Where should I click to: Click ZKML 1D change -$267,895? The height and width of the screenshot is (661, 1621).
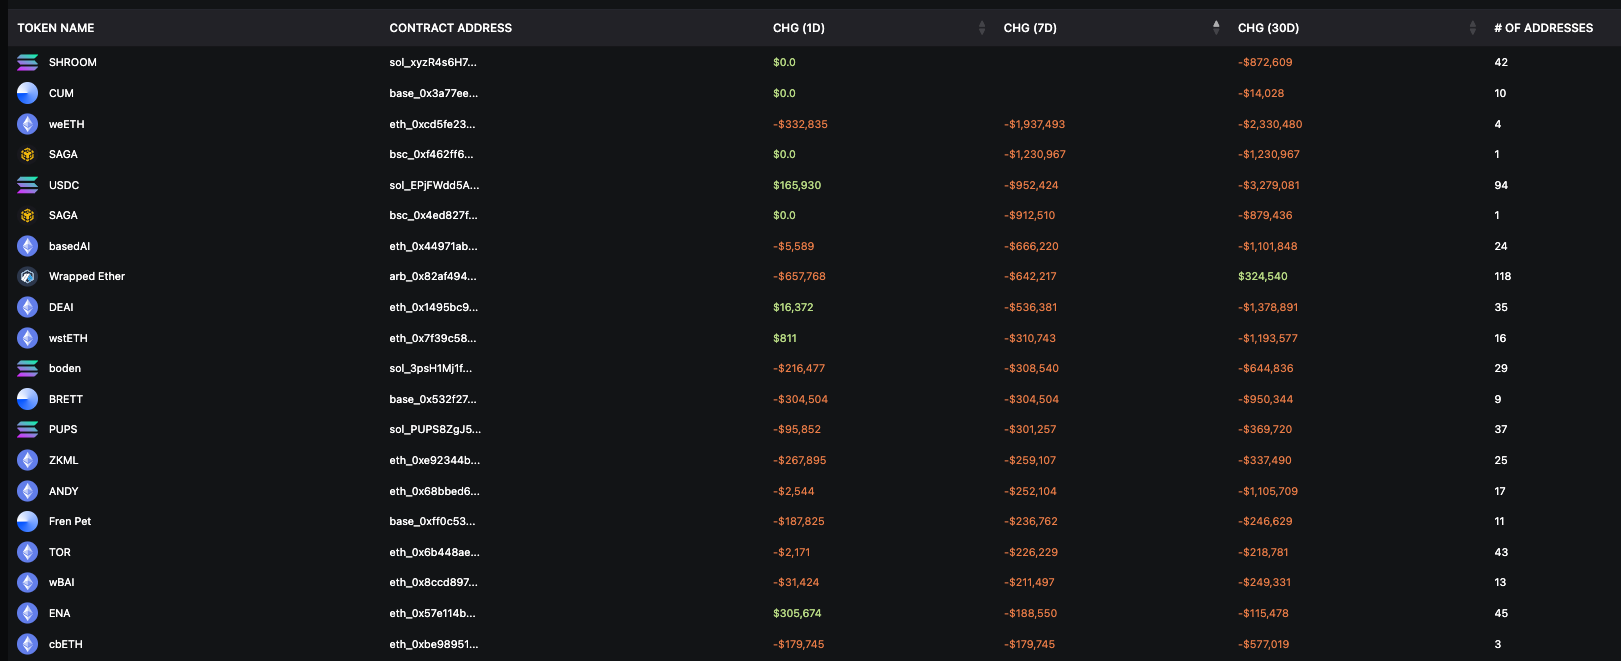click(x=800, y=460)
